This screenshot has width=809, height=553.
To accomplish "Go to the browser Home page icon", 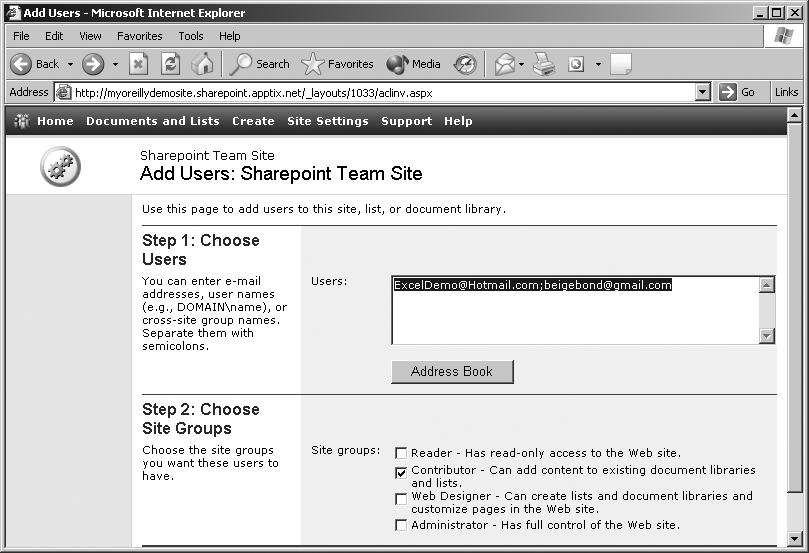I will [202, 64].
